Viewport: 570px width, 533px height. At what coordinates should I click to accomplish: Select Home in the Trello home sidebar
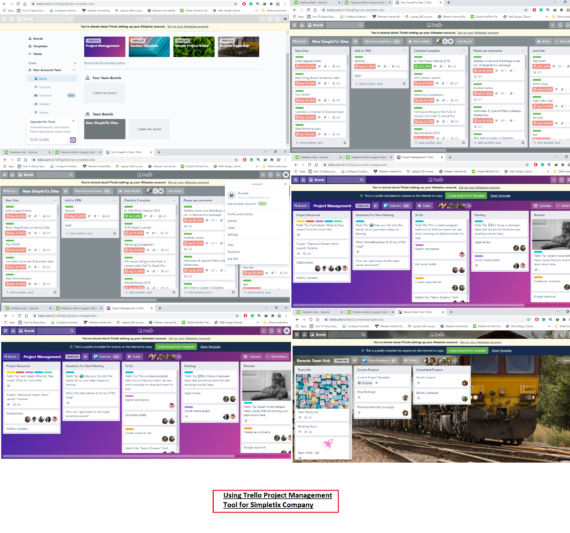[x=35, y=54]
